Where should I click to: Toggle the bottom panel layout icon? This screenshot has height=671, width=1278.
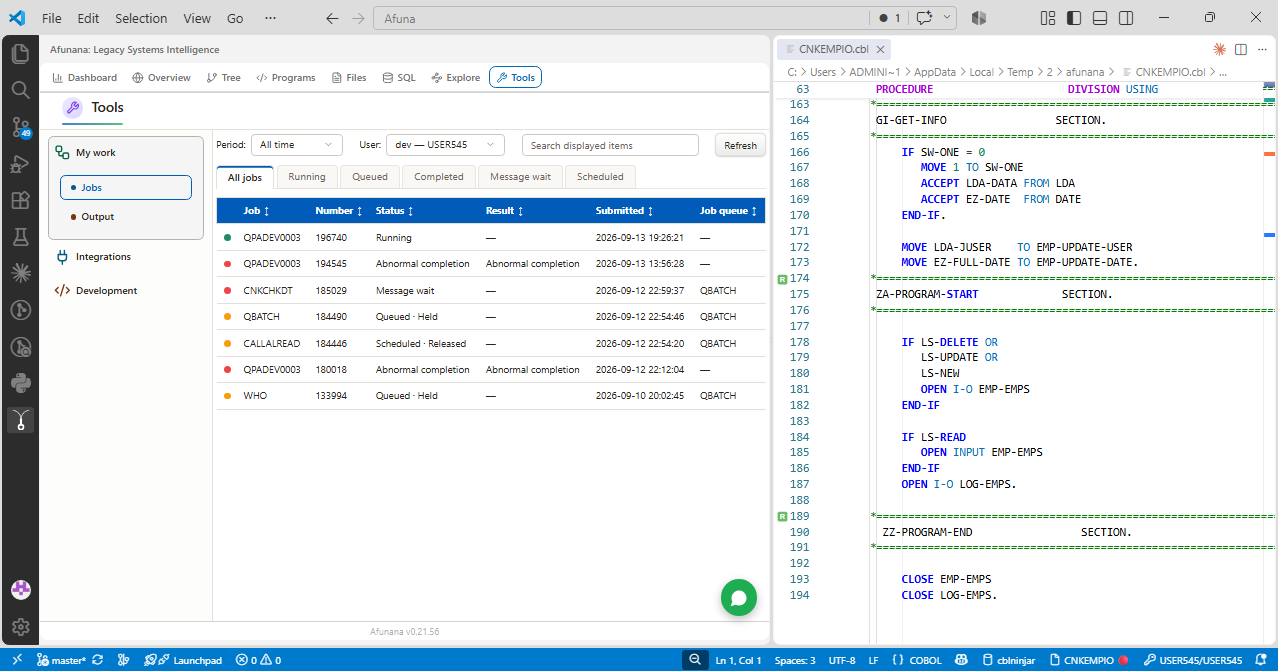[1100, 18]
